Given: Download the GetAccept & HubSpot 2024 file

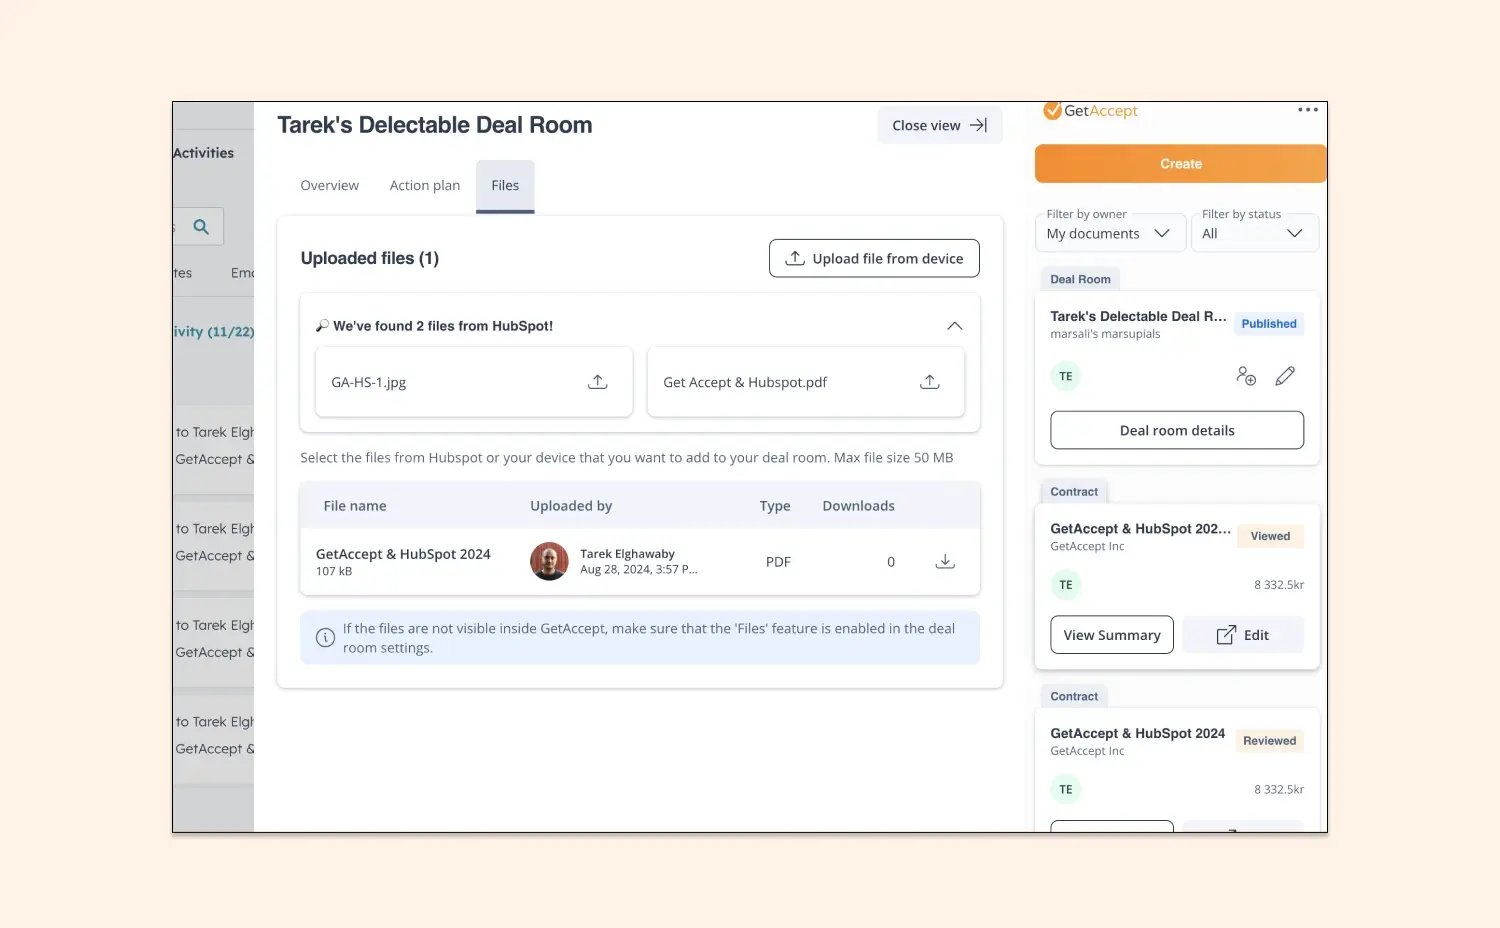Looking at the screenshot, I should (x=945, y=562).
